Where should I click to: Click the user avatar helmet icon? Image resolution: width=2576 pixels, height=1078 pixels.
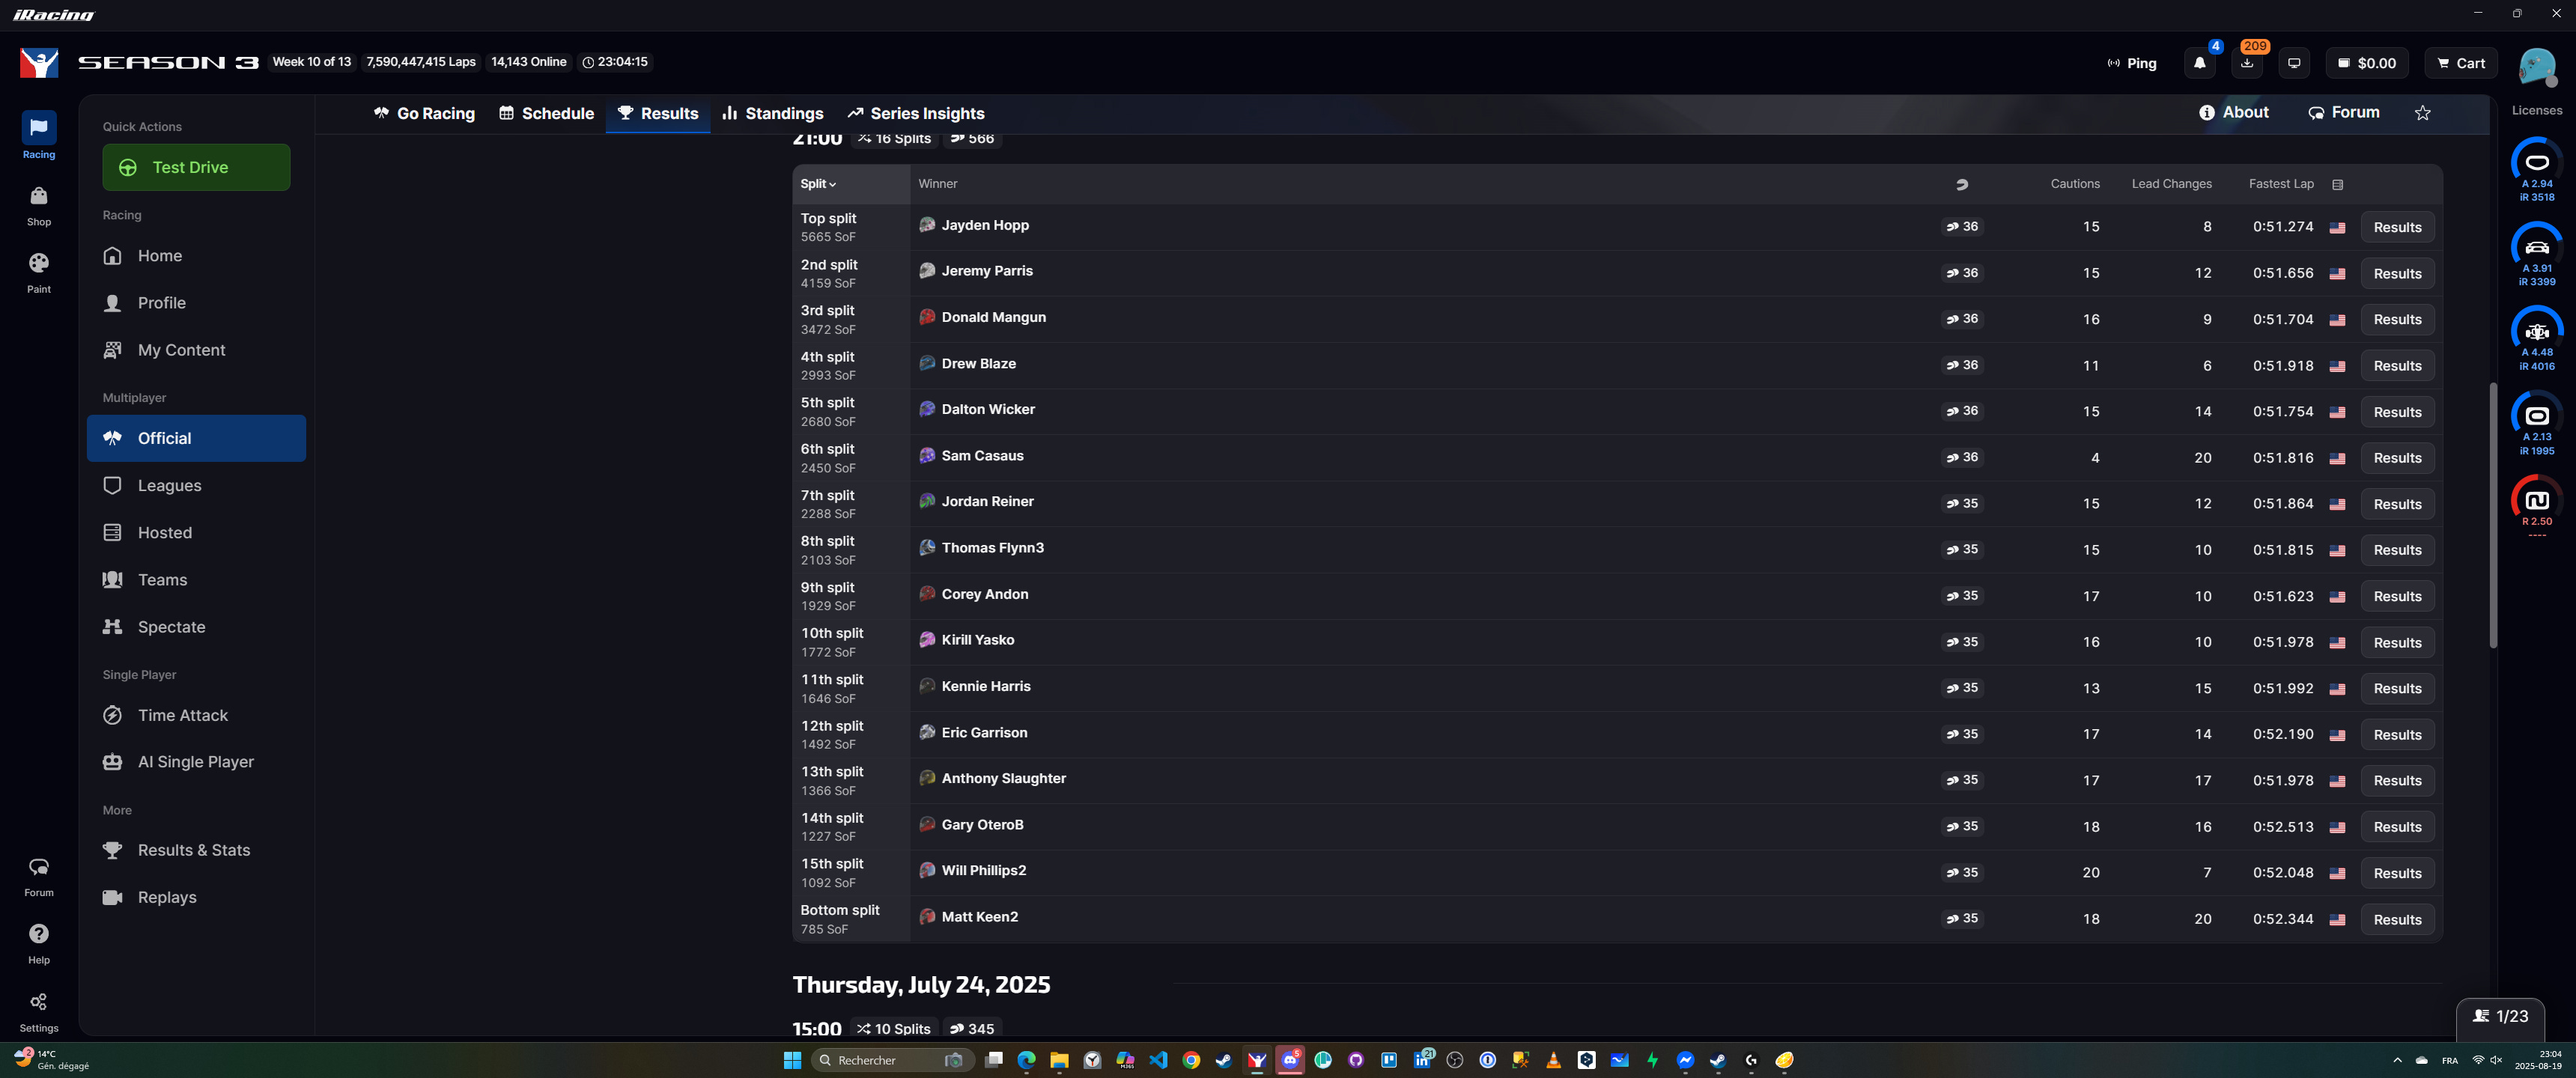click(2537, 66)
